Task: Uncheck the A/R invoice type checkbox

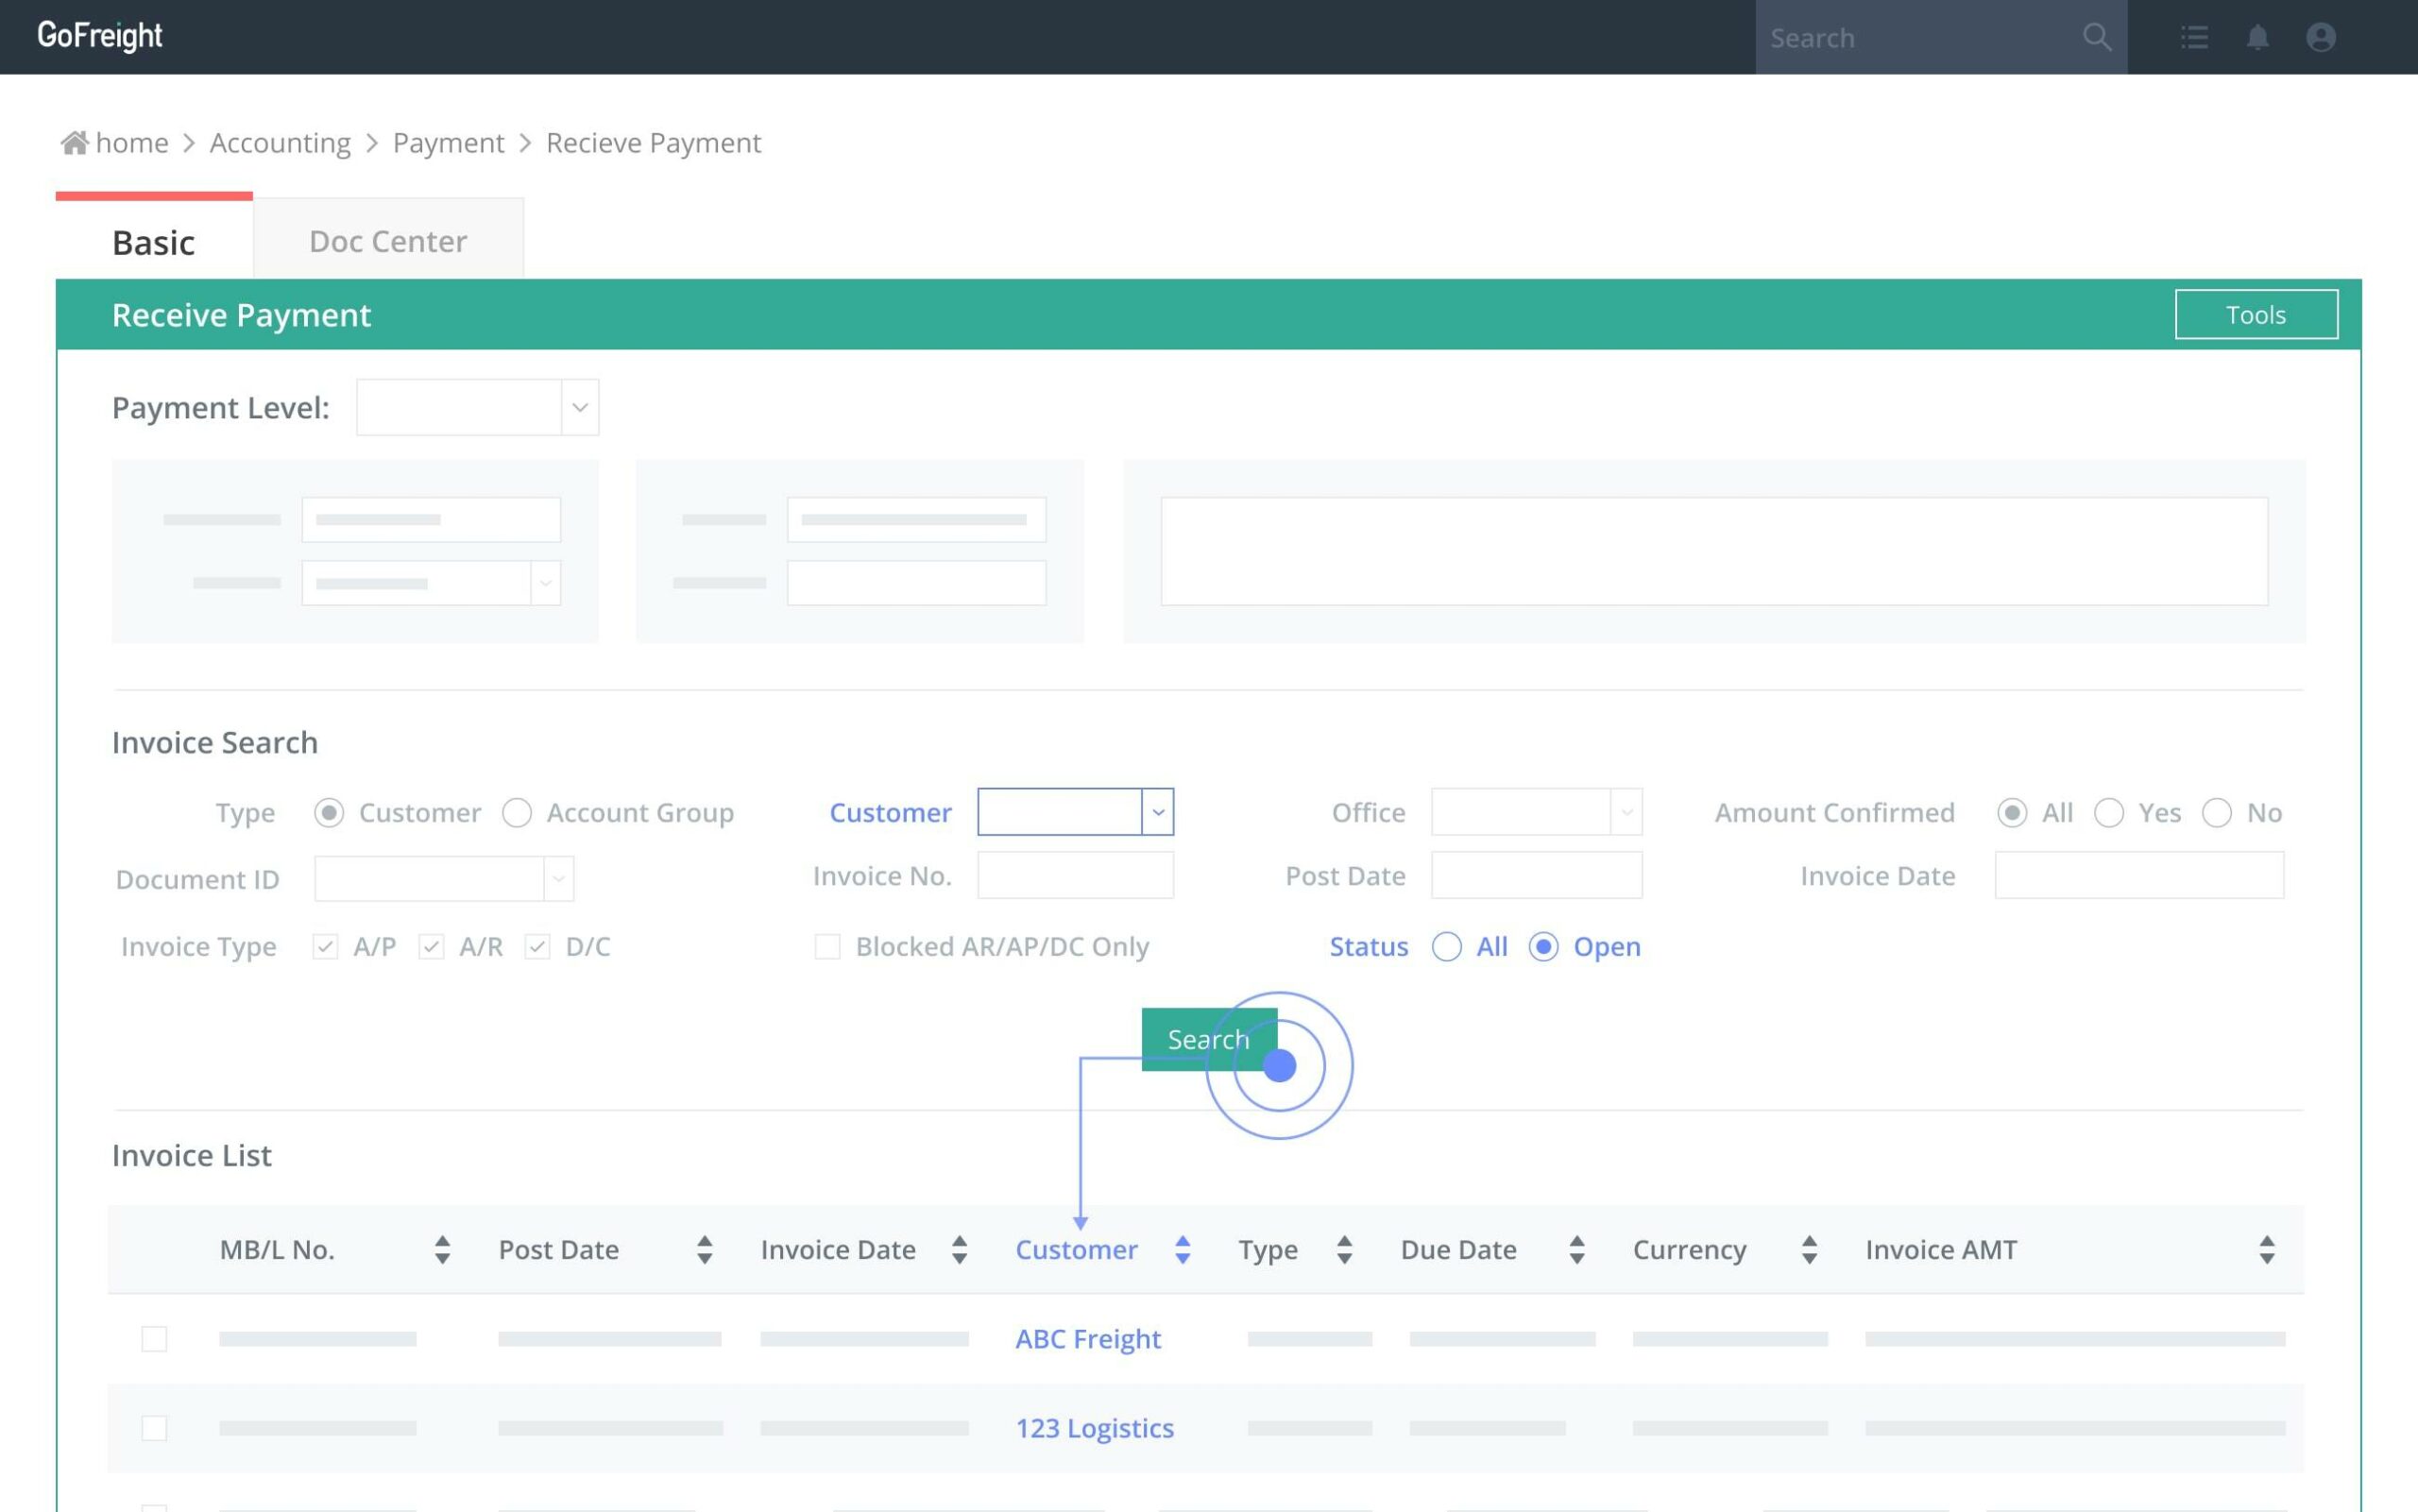Action: point(431,946)
